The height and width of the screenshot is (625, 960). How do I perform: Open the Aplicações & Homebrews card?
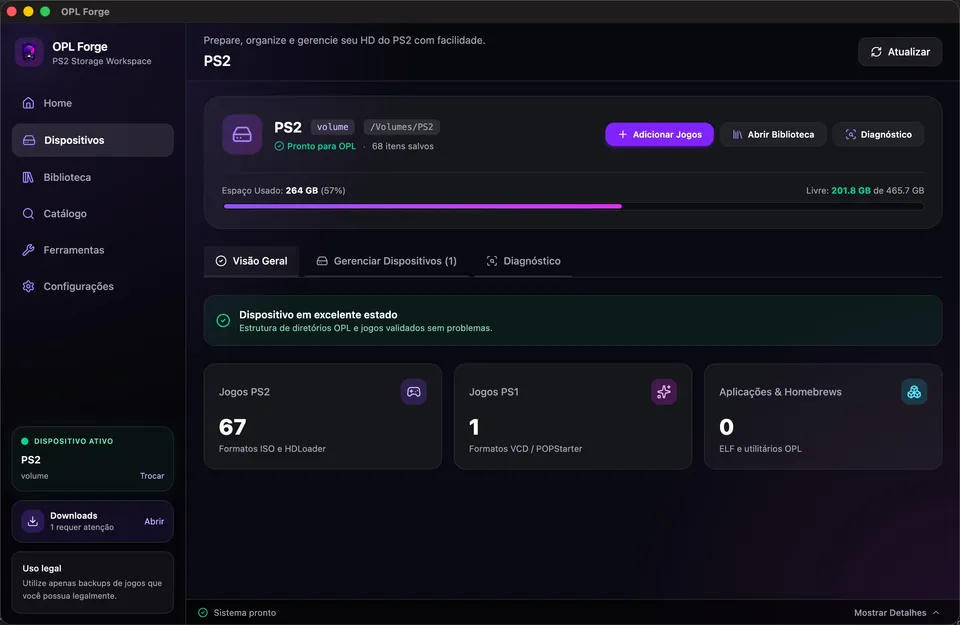[x=823, y=417]
